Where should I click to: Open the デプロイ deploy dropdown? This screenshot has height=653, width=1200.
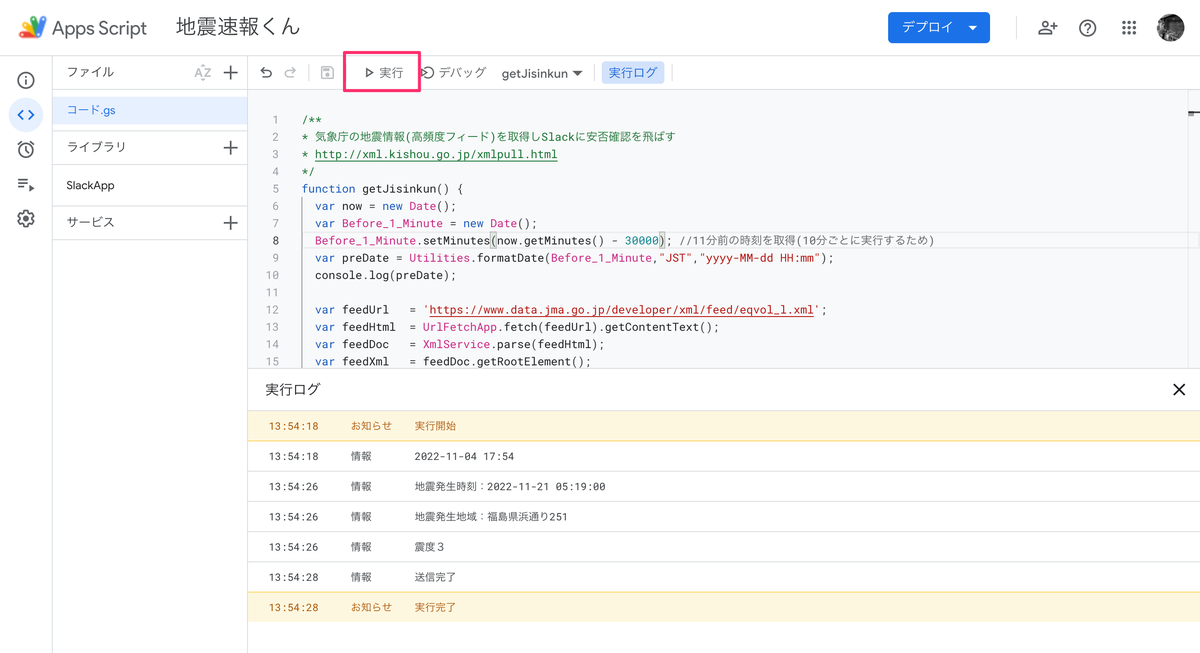point(939,28)
